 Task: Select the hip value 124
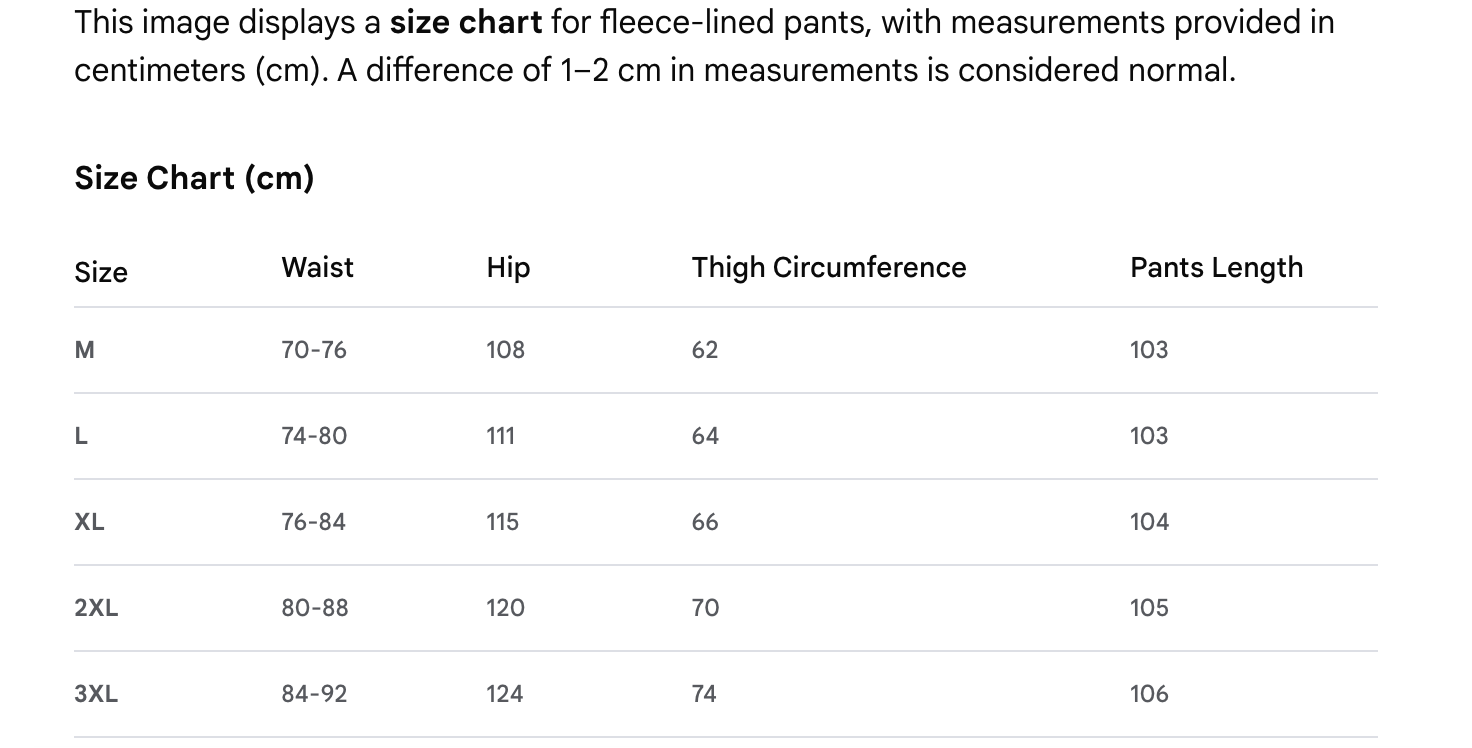[505, 694]
